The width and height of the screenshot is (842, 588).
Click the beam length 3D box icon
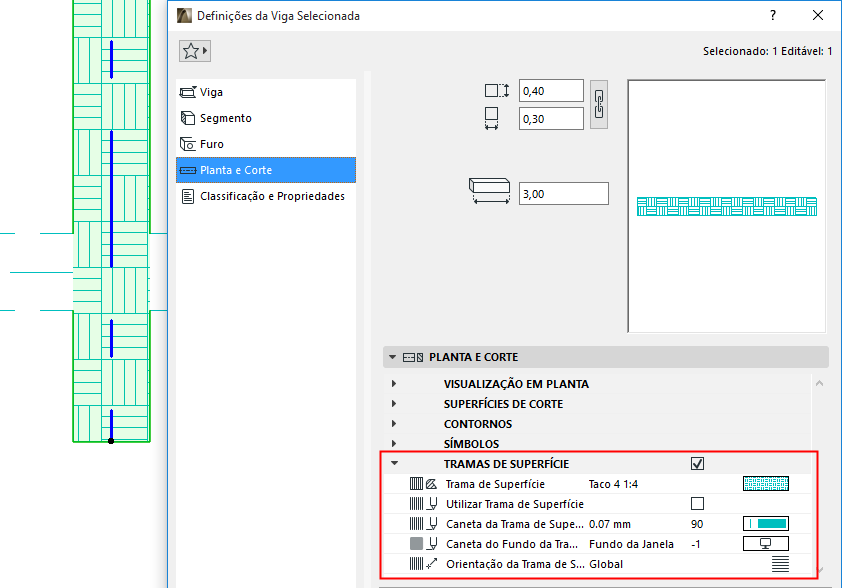[x=490, y=188]
